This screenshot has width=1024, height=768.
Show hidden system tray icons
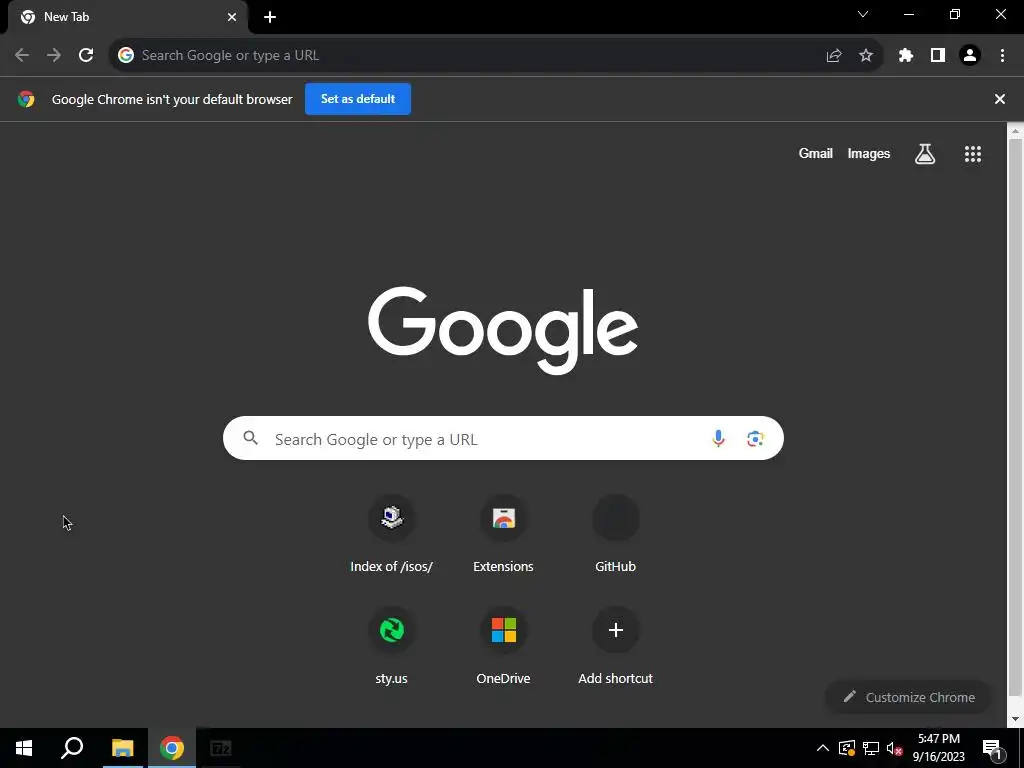pos(823,748)
